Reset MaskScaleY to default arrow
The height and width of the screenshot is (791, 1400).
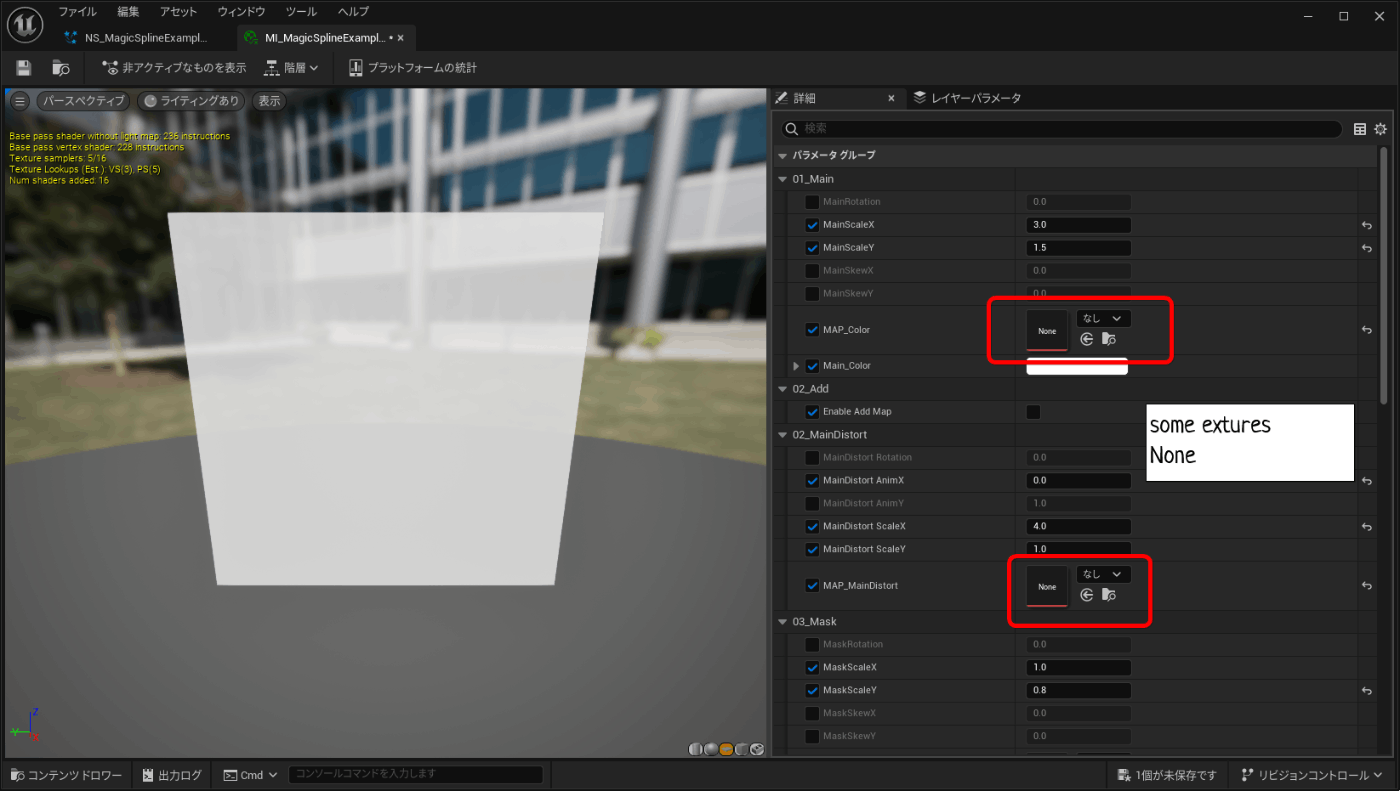click(1366, 691)
